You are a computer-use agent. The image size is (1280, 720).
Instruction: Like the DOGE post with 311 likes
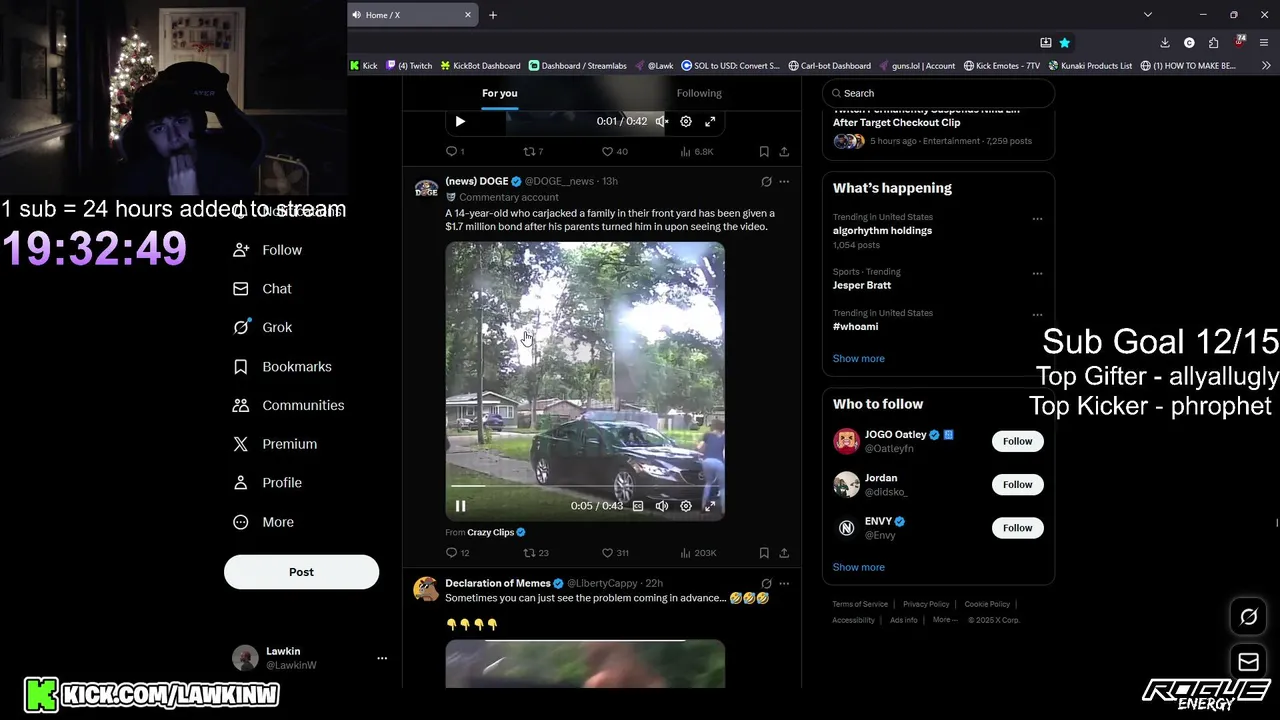615,553
